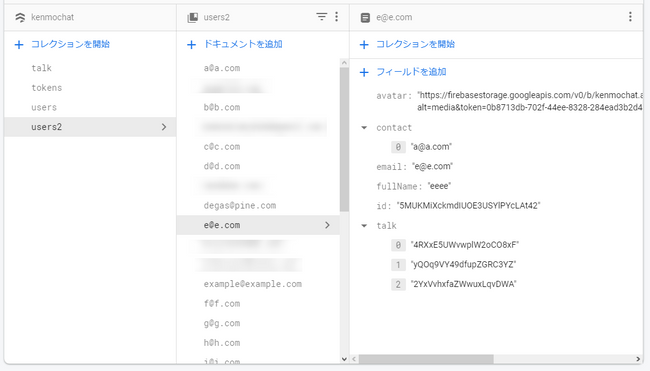The width and height of the screenshot is (650, 371).
Task: Collapse the contact array field
Action: (364, 128)
